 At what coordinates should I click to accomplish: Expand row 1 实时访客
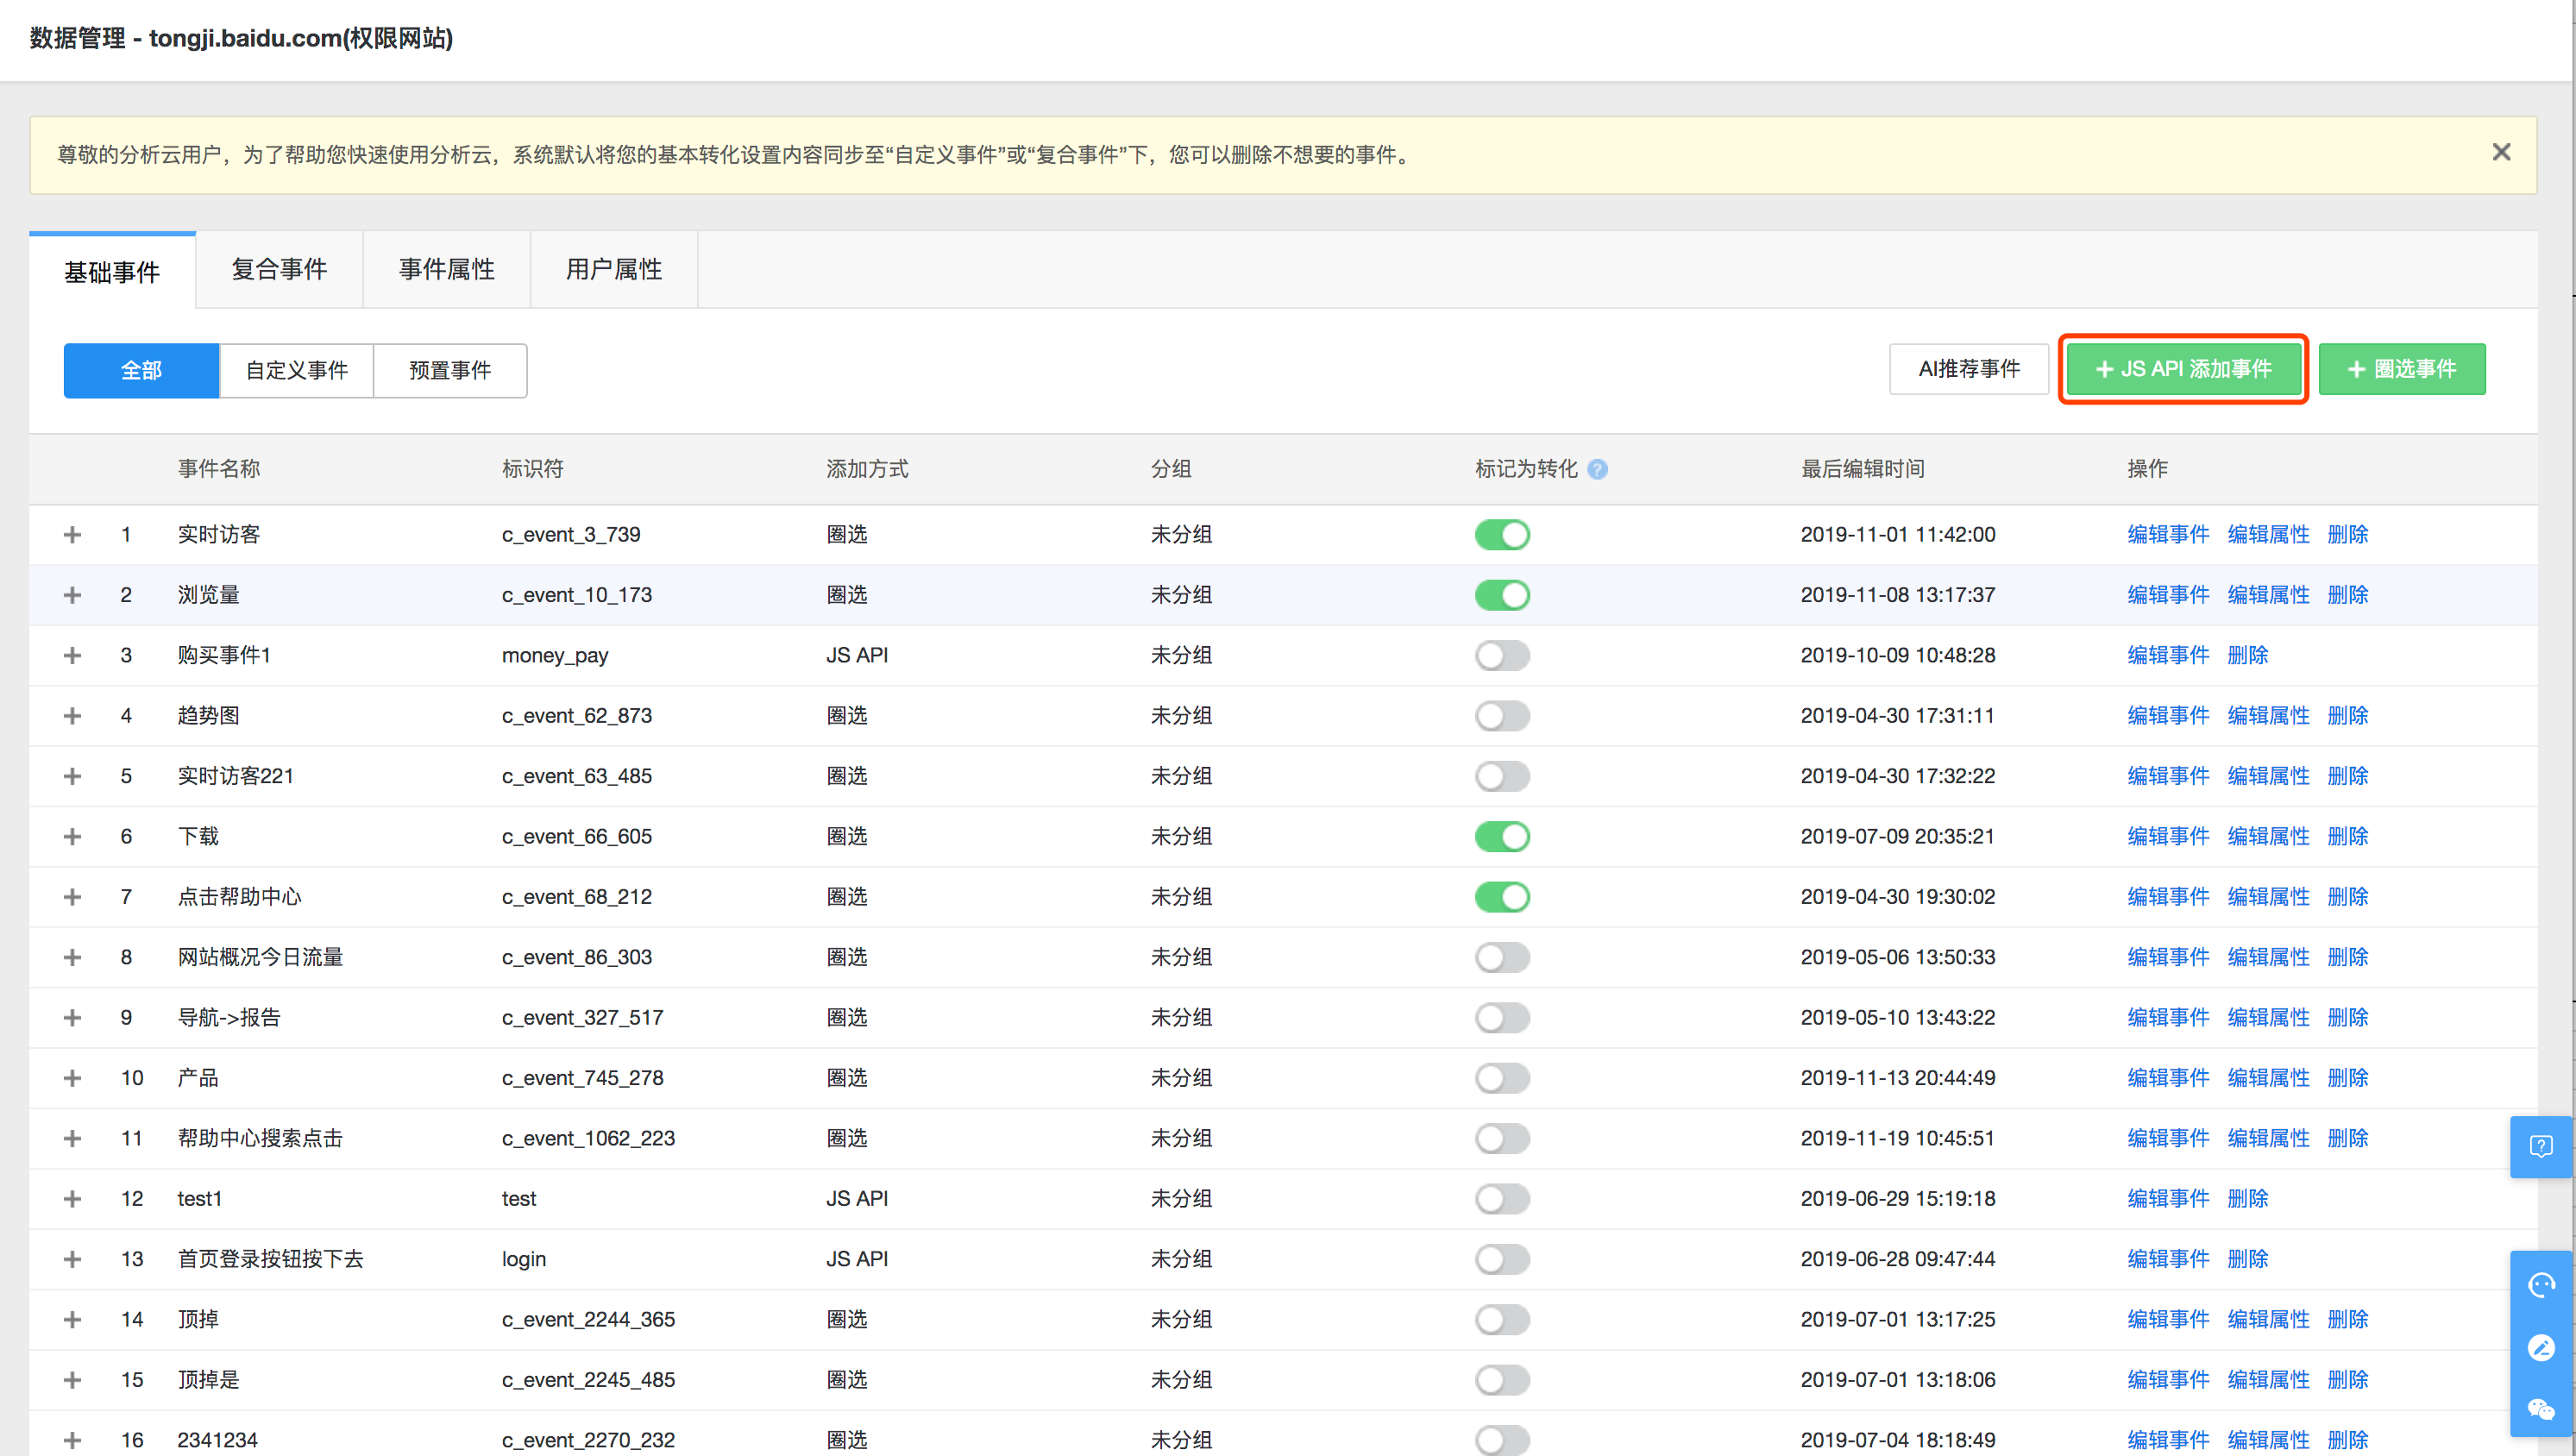(x=72, y=535)
